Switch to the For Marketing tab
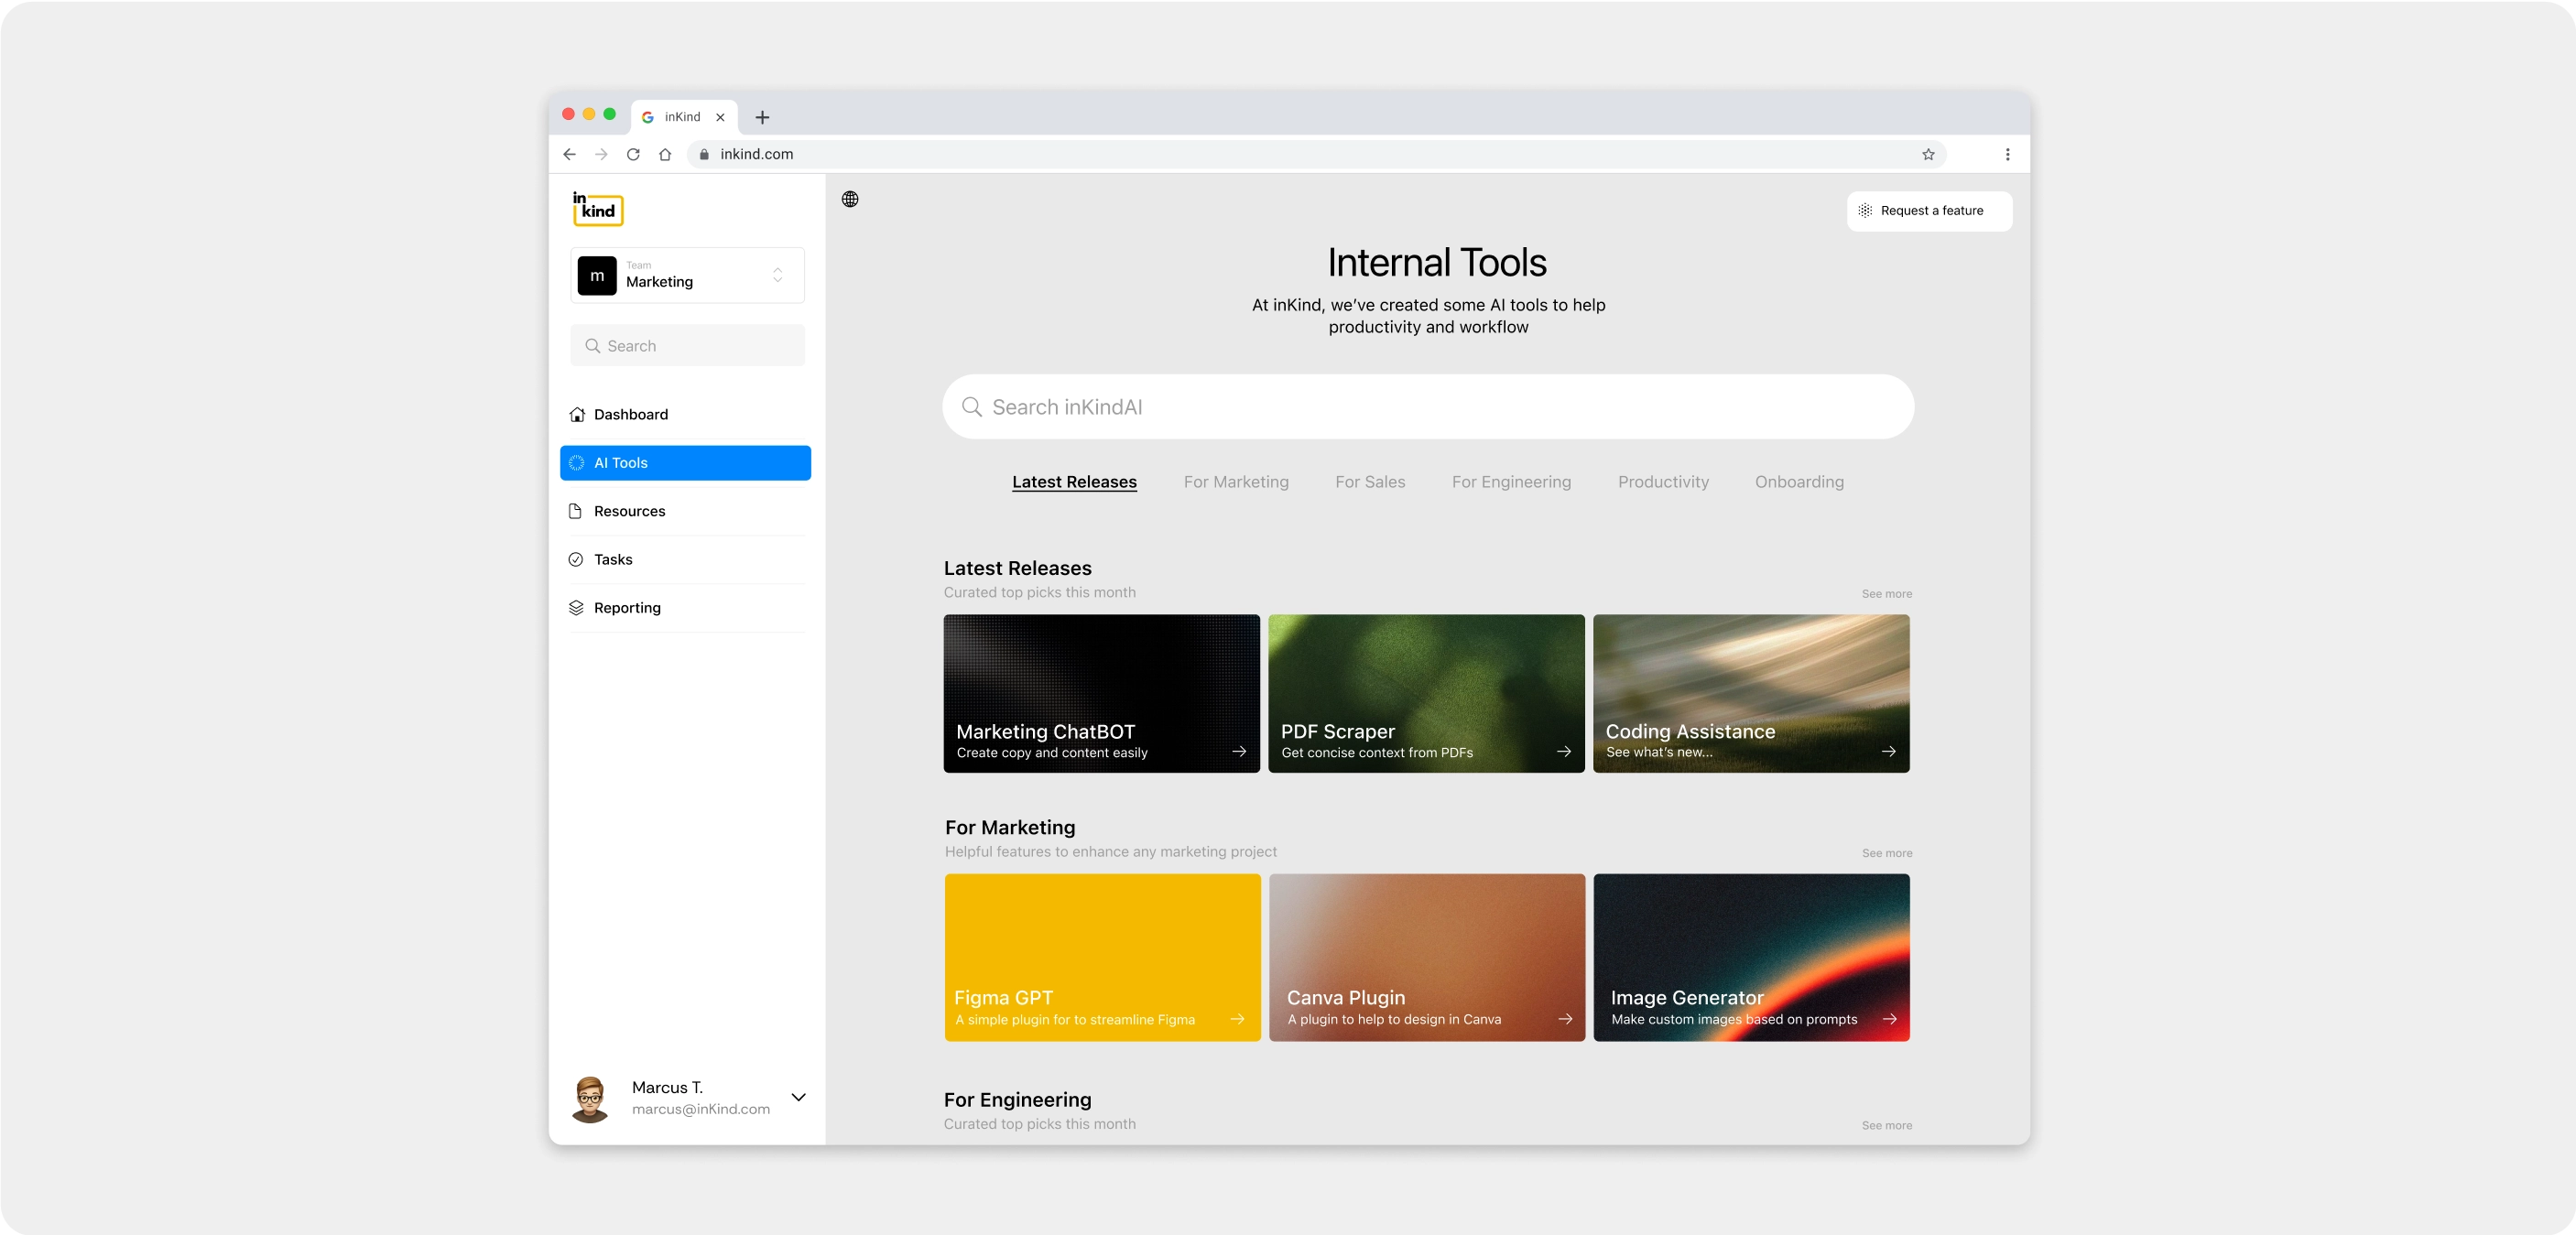 coord(1236,482)
